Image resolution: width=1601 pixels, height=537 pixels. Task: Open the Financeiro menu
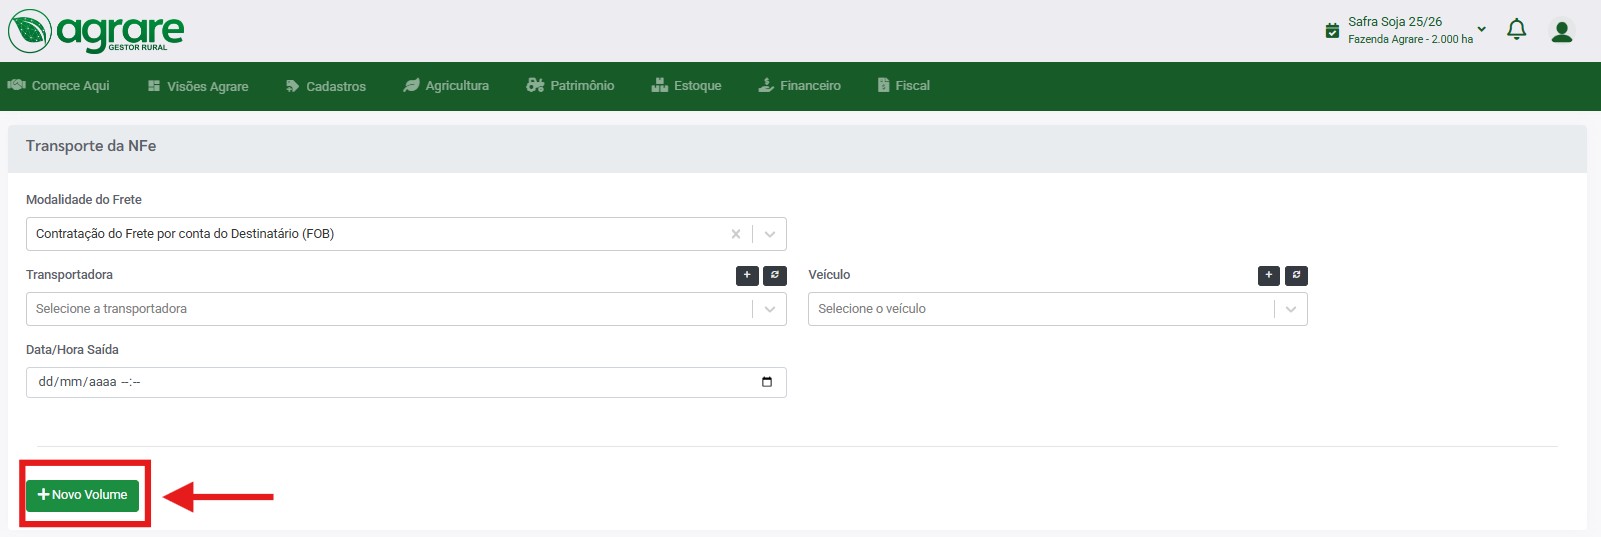(799, 86)
